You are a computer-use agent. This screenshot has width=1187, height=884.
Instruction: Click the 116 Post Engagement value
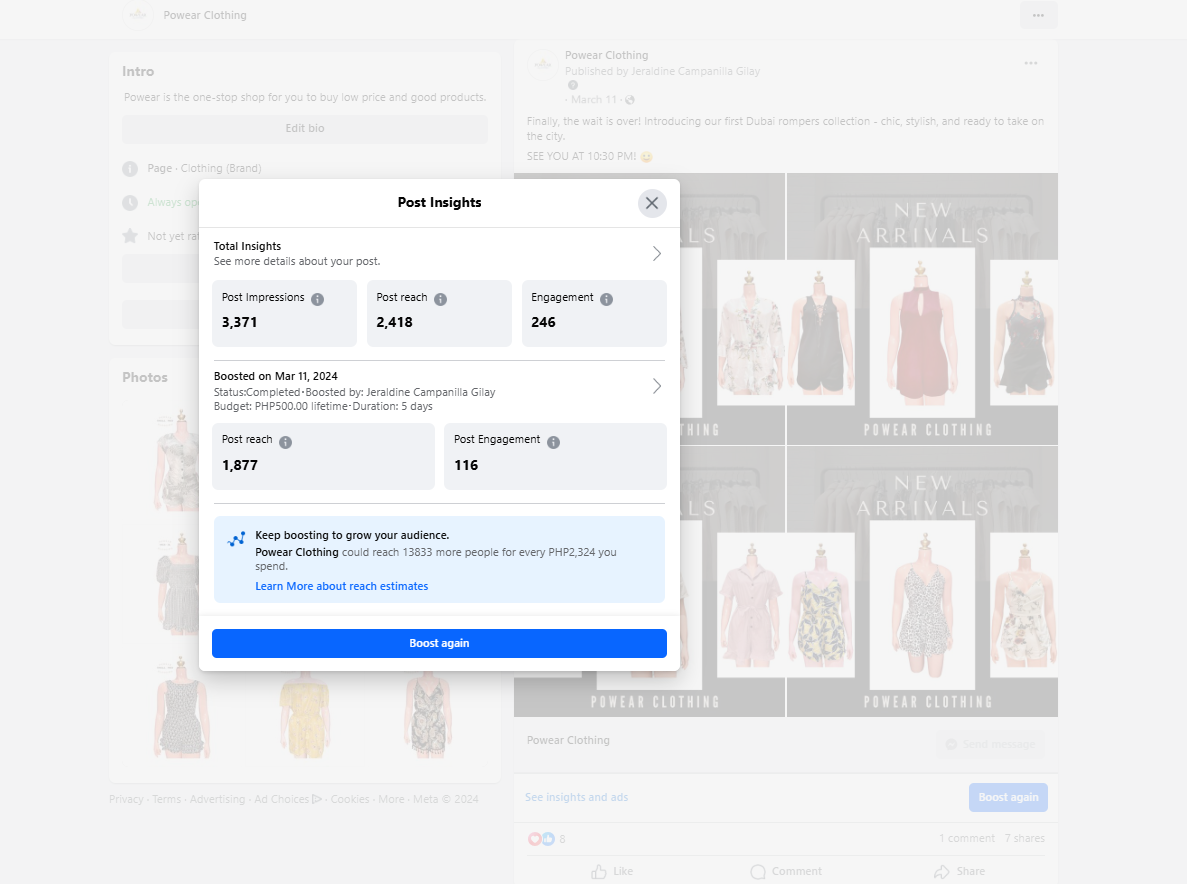point(466,465)
